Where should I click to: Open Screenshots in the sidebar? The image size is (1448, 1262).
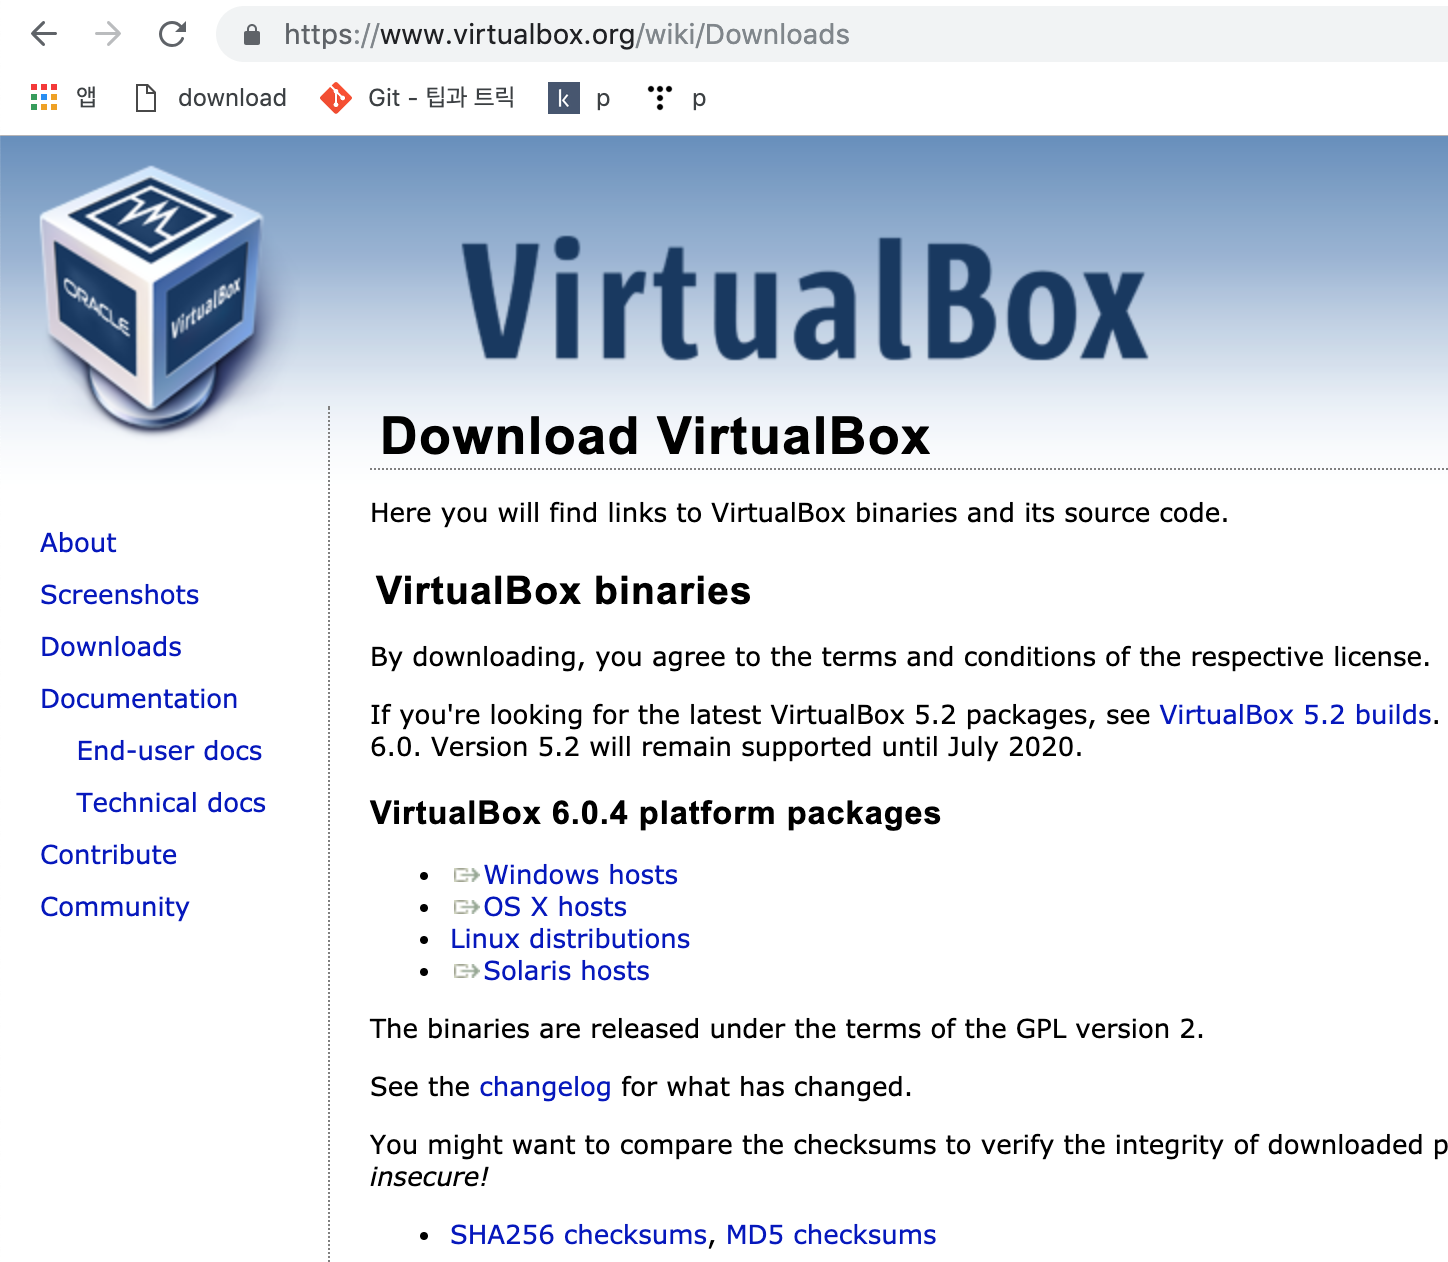pyautogui.click(x=120, y=595)
